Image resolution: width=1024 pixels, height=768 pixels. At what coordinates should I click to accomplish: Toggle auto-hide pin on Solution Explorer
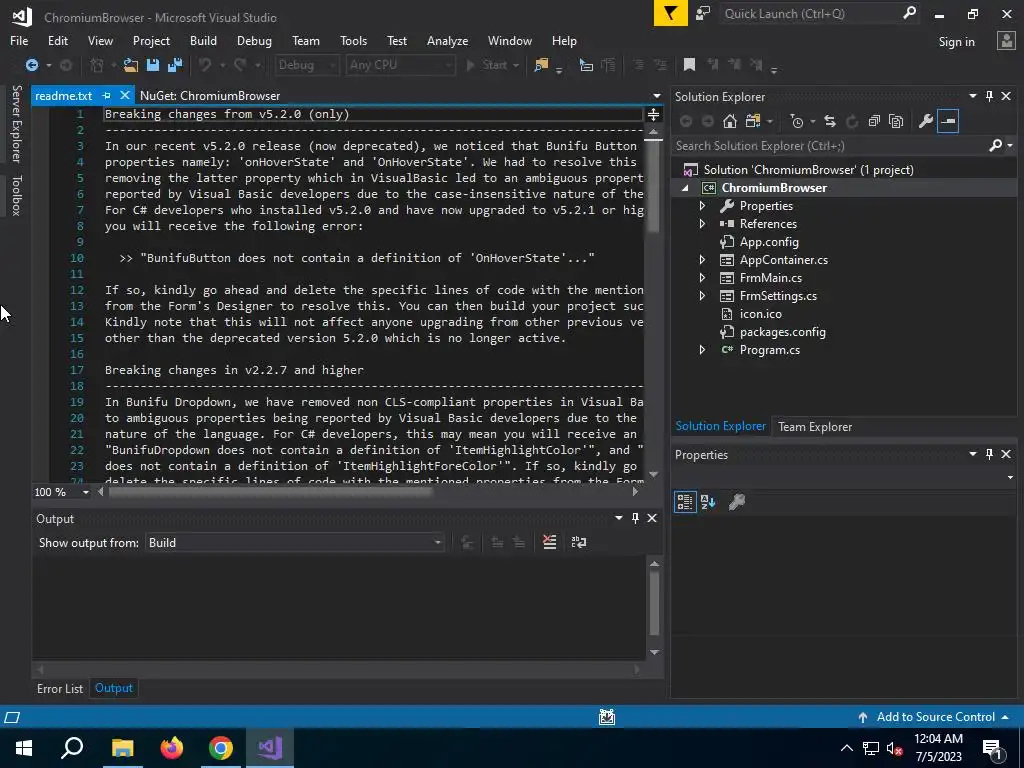[989, 96]
